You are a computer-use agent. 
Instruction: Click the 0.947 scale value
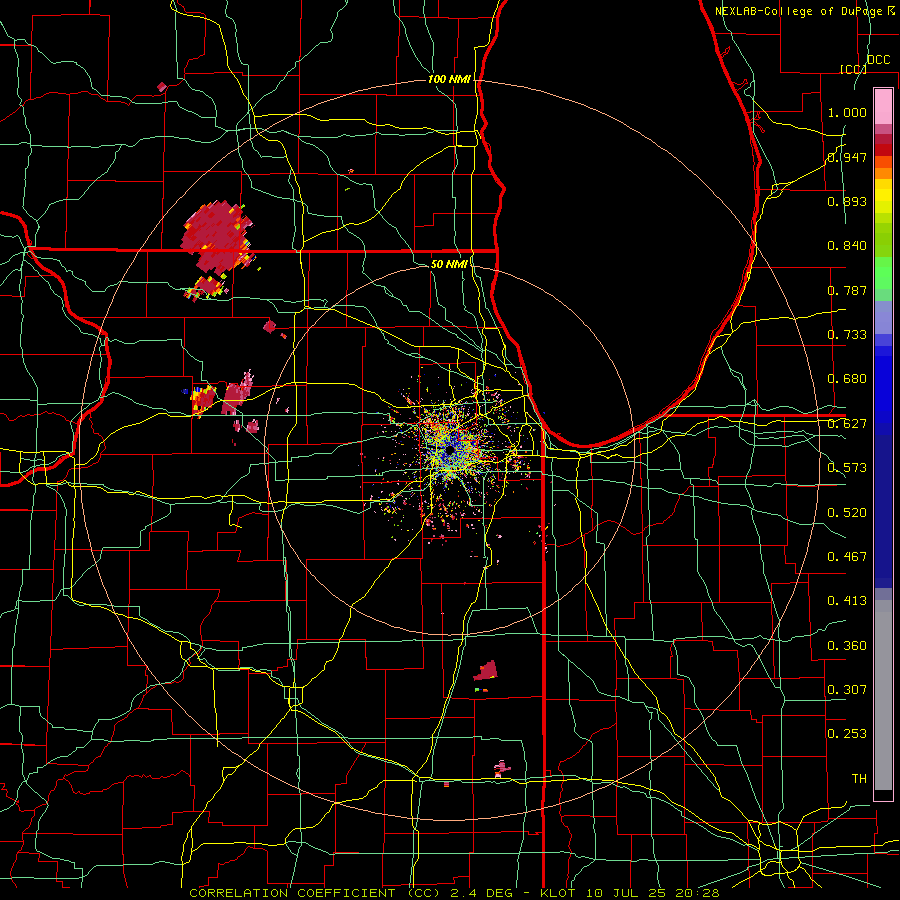[x=847, y=157]
